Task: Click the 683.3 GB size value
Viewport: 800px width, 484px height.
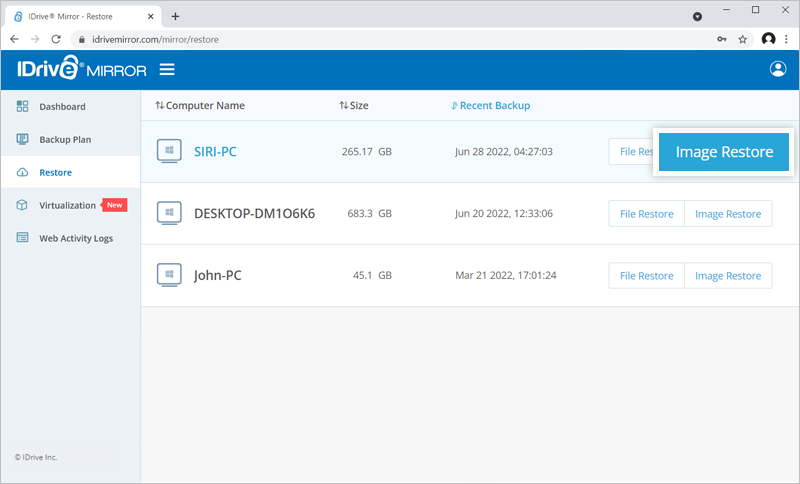Action: pyautogui.click(x=369, y=213)
